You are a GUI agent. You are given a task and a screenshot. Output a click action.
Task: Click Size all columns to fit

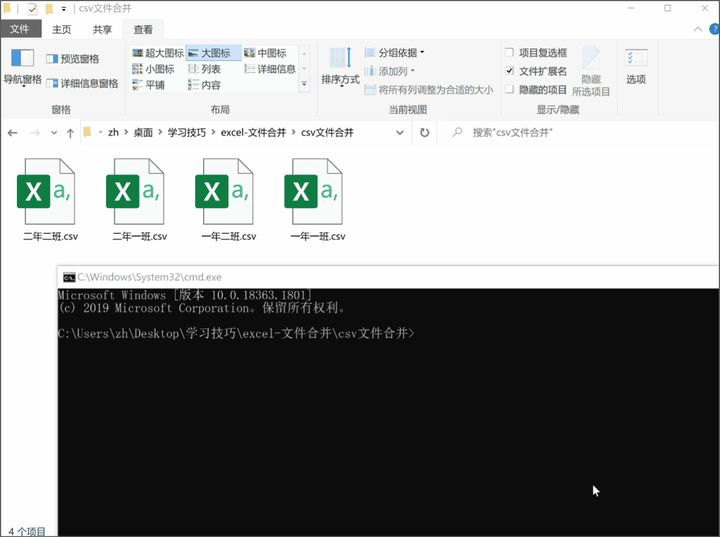[x=429, y=90]
